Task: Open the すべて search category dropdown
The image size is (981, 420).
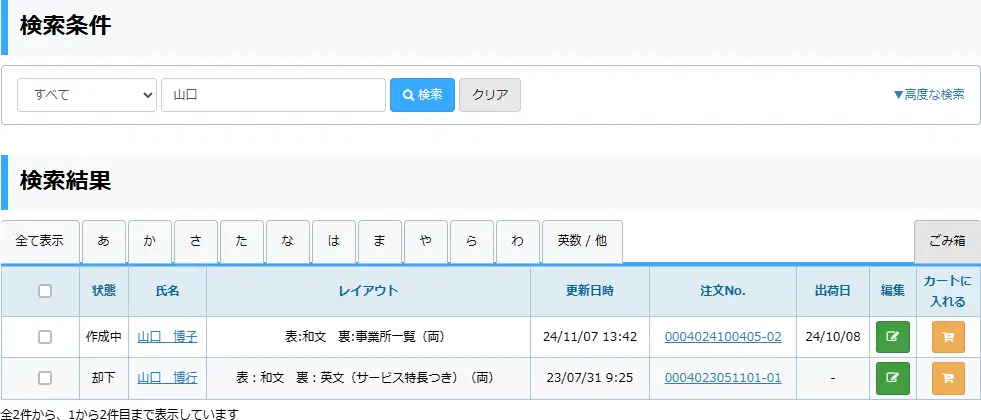Action: pos(87,95)
